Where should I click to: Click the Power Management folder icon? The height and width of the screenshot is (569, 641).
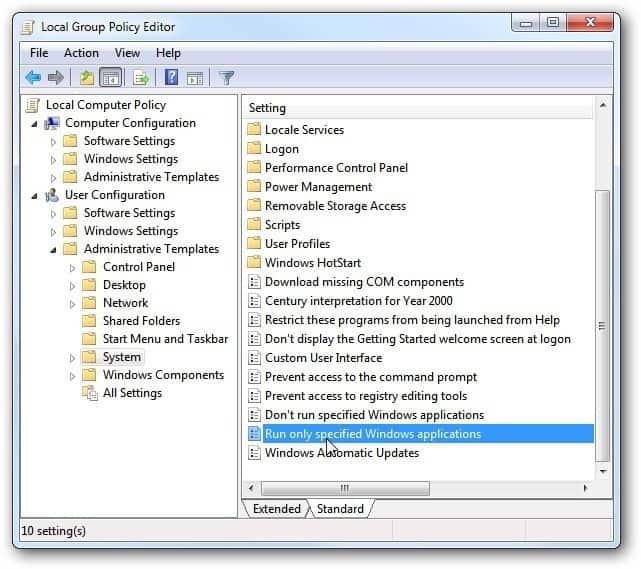point(254,186)
